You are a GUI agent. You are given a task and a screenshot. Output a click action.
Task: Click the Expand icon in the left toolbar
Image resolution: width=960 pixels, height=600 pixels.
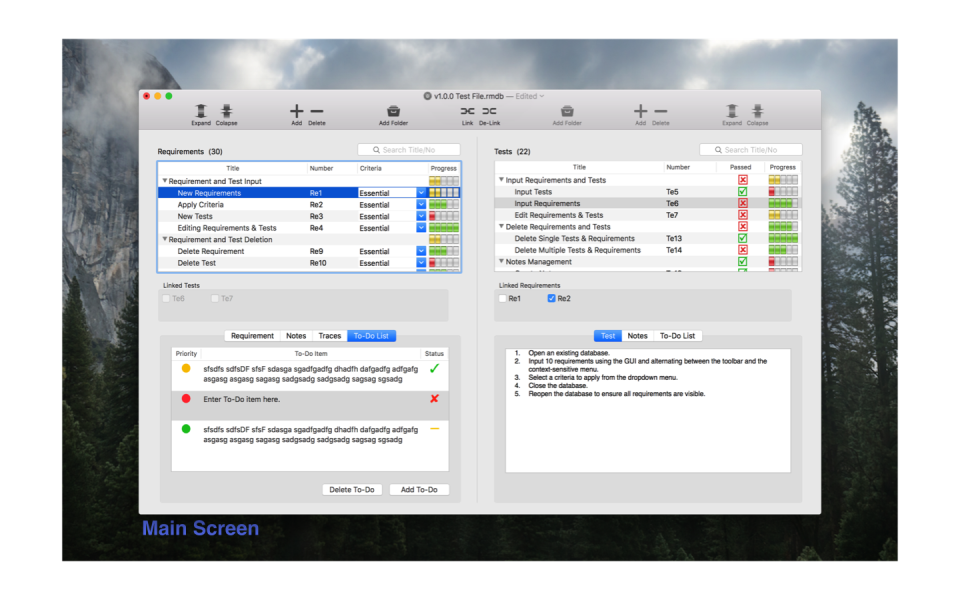click(x=200, y=112)
